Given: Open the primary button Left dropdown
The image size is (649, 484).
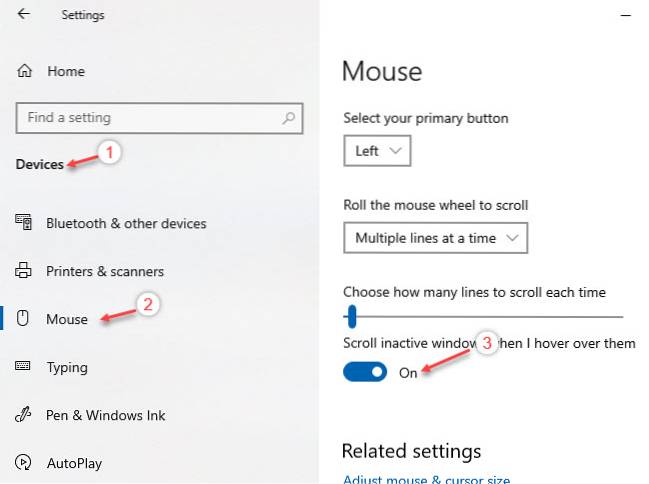Looking at the screenshot, I should [x=377, y=151].
